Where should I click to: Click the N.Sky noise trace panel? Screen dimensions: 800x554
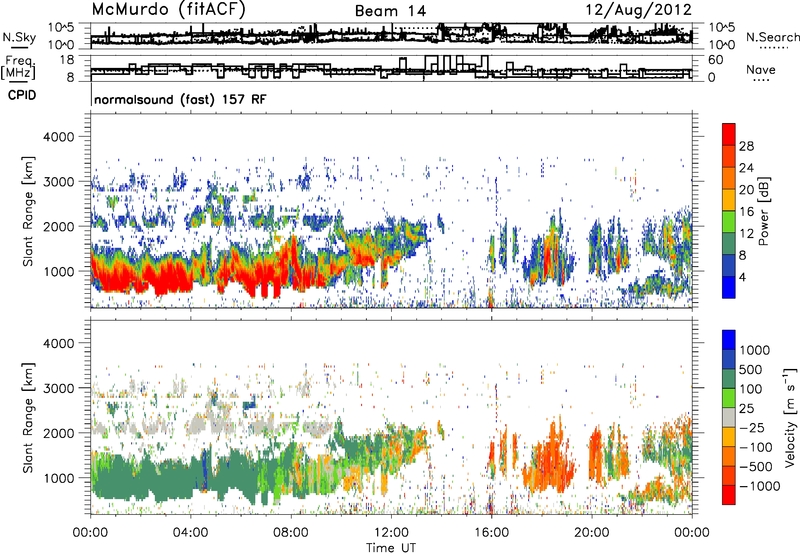[391, 36]
